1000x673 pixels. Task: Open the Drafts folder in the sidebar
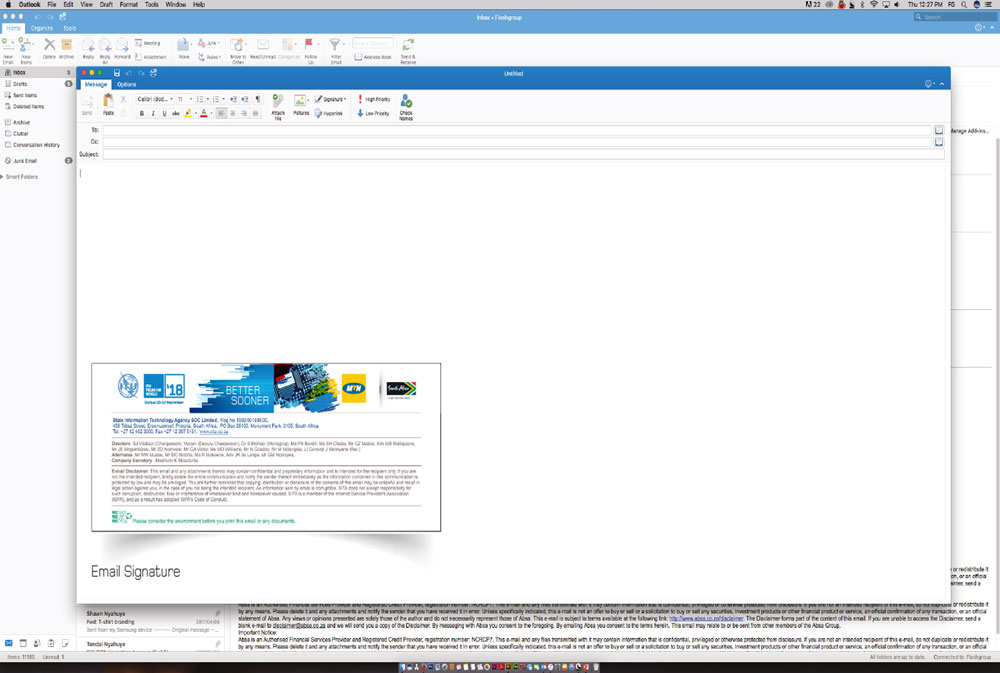tap(20, 84)
